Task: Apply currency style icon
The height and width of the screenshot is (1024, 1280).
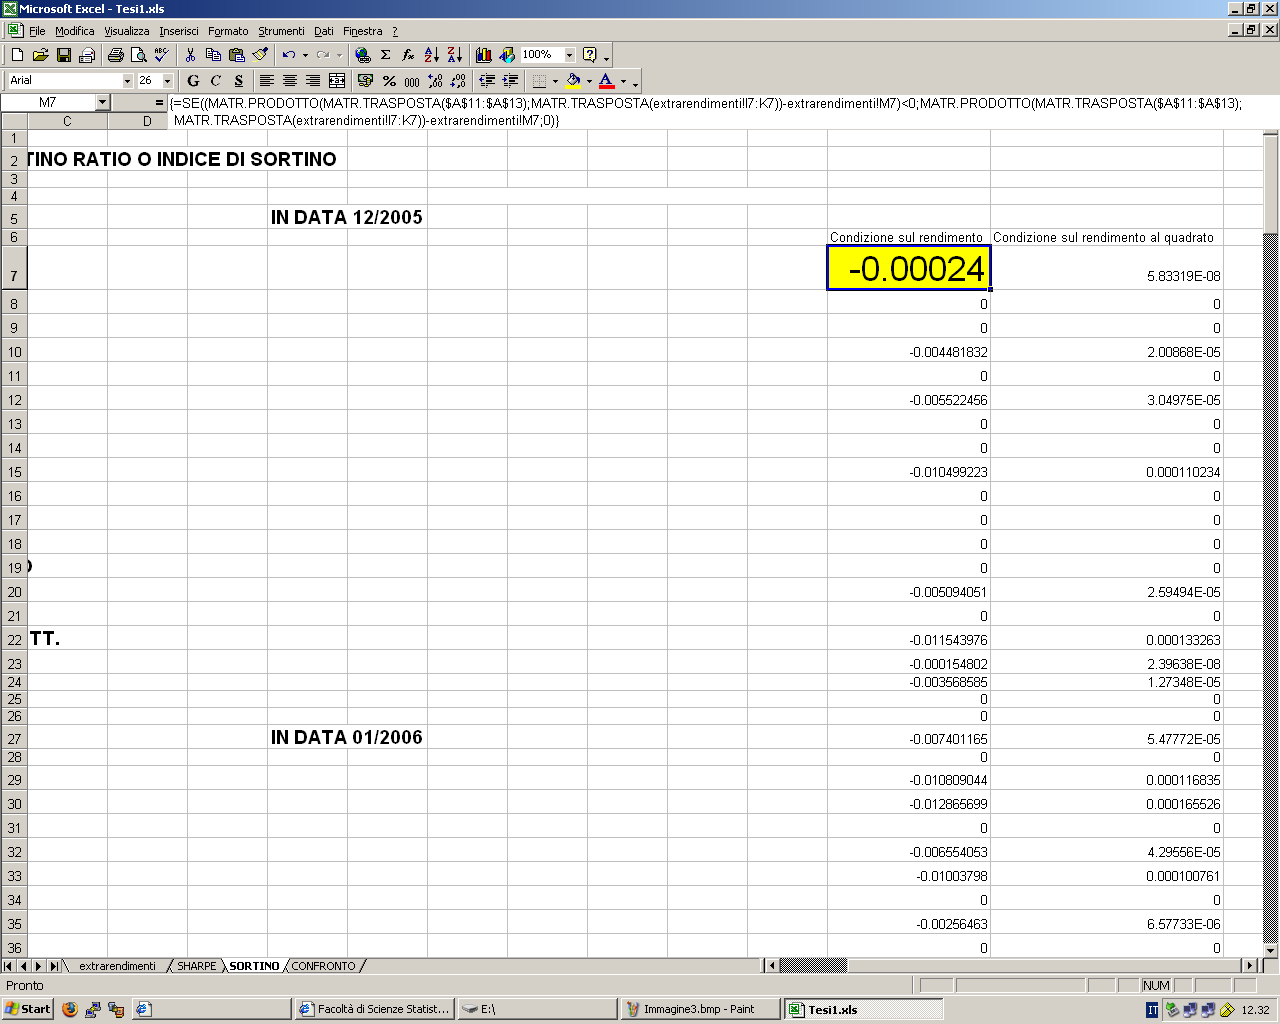Action: pos(365,81)
